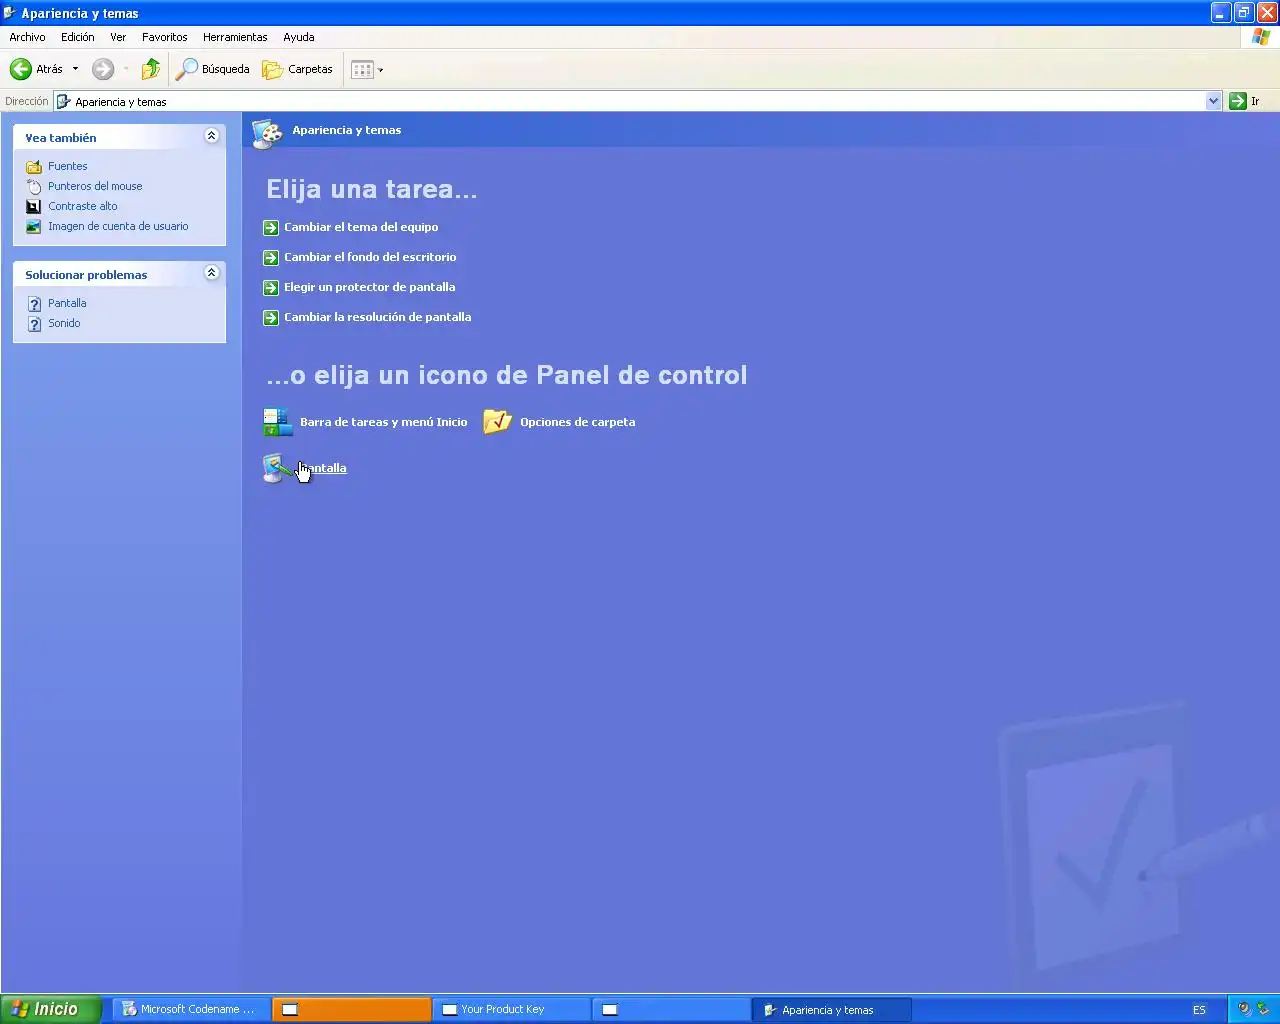The image size is (1280, 1024).
Task: Open Barra de tareas y menú Inicio label
Action: tap(383, 422)
